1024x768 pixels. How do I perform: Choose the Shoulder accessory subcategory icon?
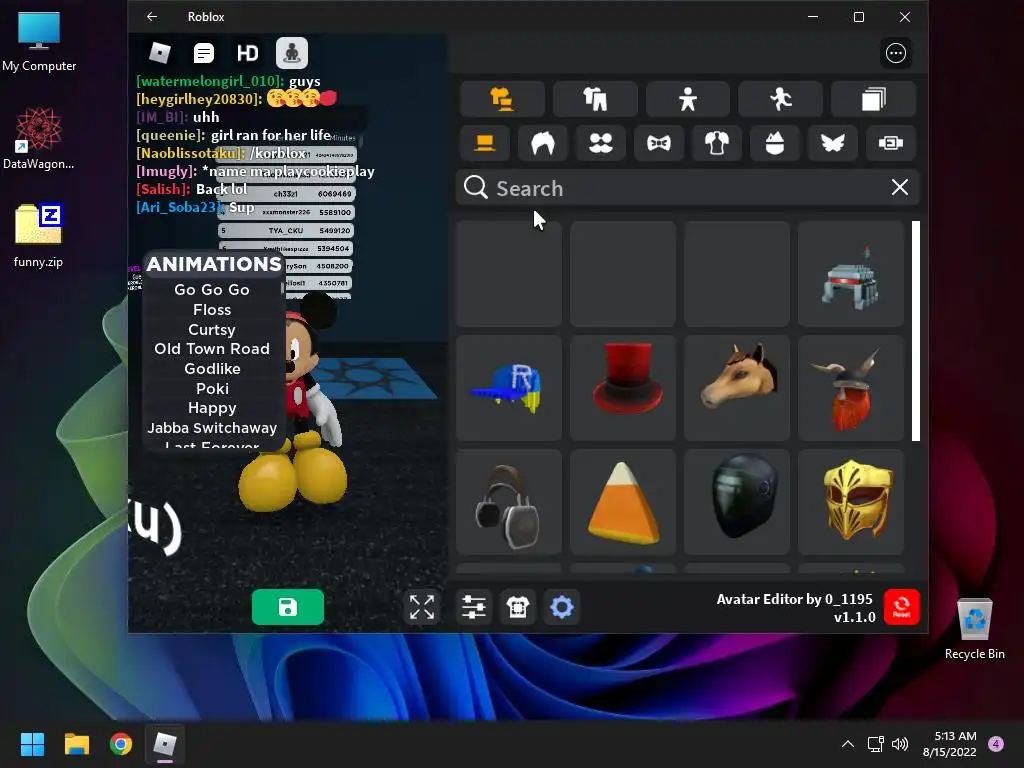716,143
